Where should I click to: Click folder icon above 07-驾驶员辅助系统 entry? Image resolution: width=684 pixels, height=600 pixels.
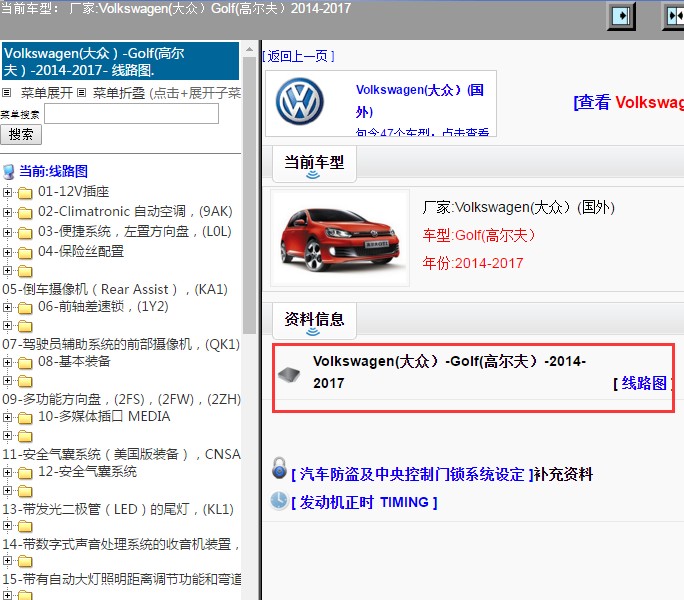[25, 326]
